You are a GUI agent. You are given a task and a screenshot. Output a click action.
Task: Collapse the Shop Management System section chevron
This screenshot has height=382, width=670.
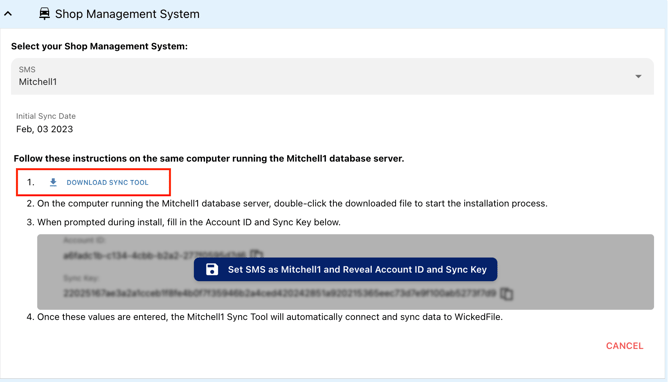[x=8, y=14]
